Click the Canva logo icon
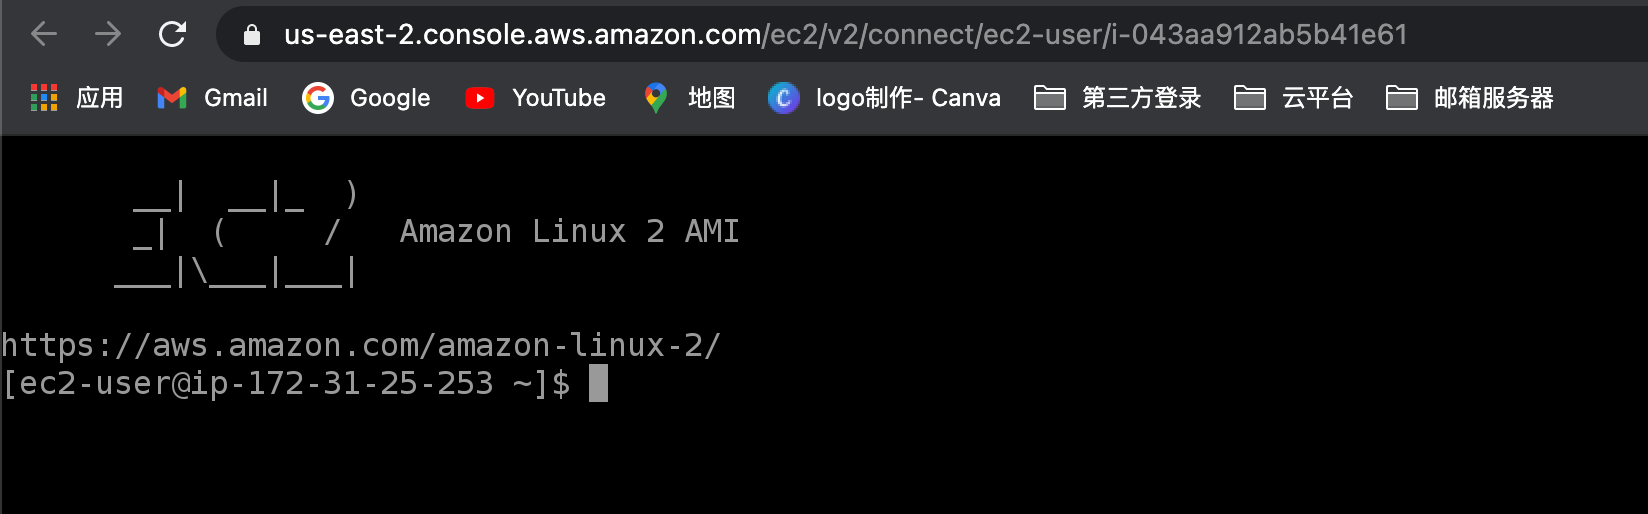 783,97
